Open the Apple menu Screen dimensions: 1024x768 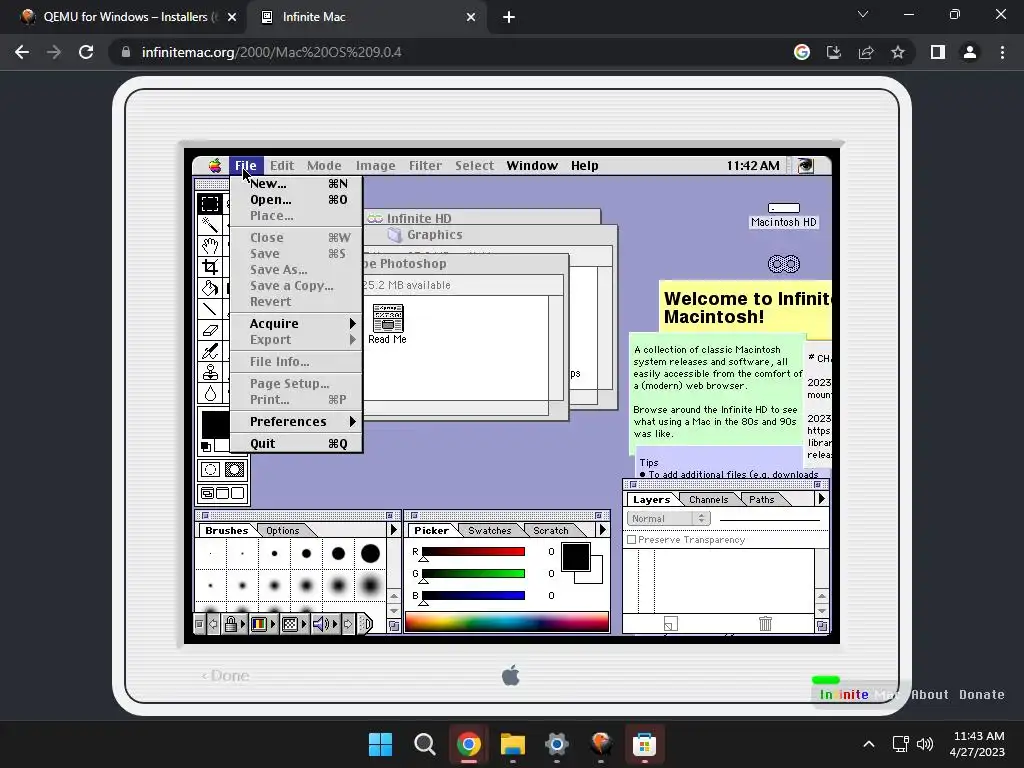click(x=215, y=166)
